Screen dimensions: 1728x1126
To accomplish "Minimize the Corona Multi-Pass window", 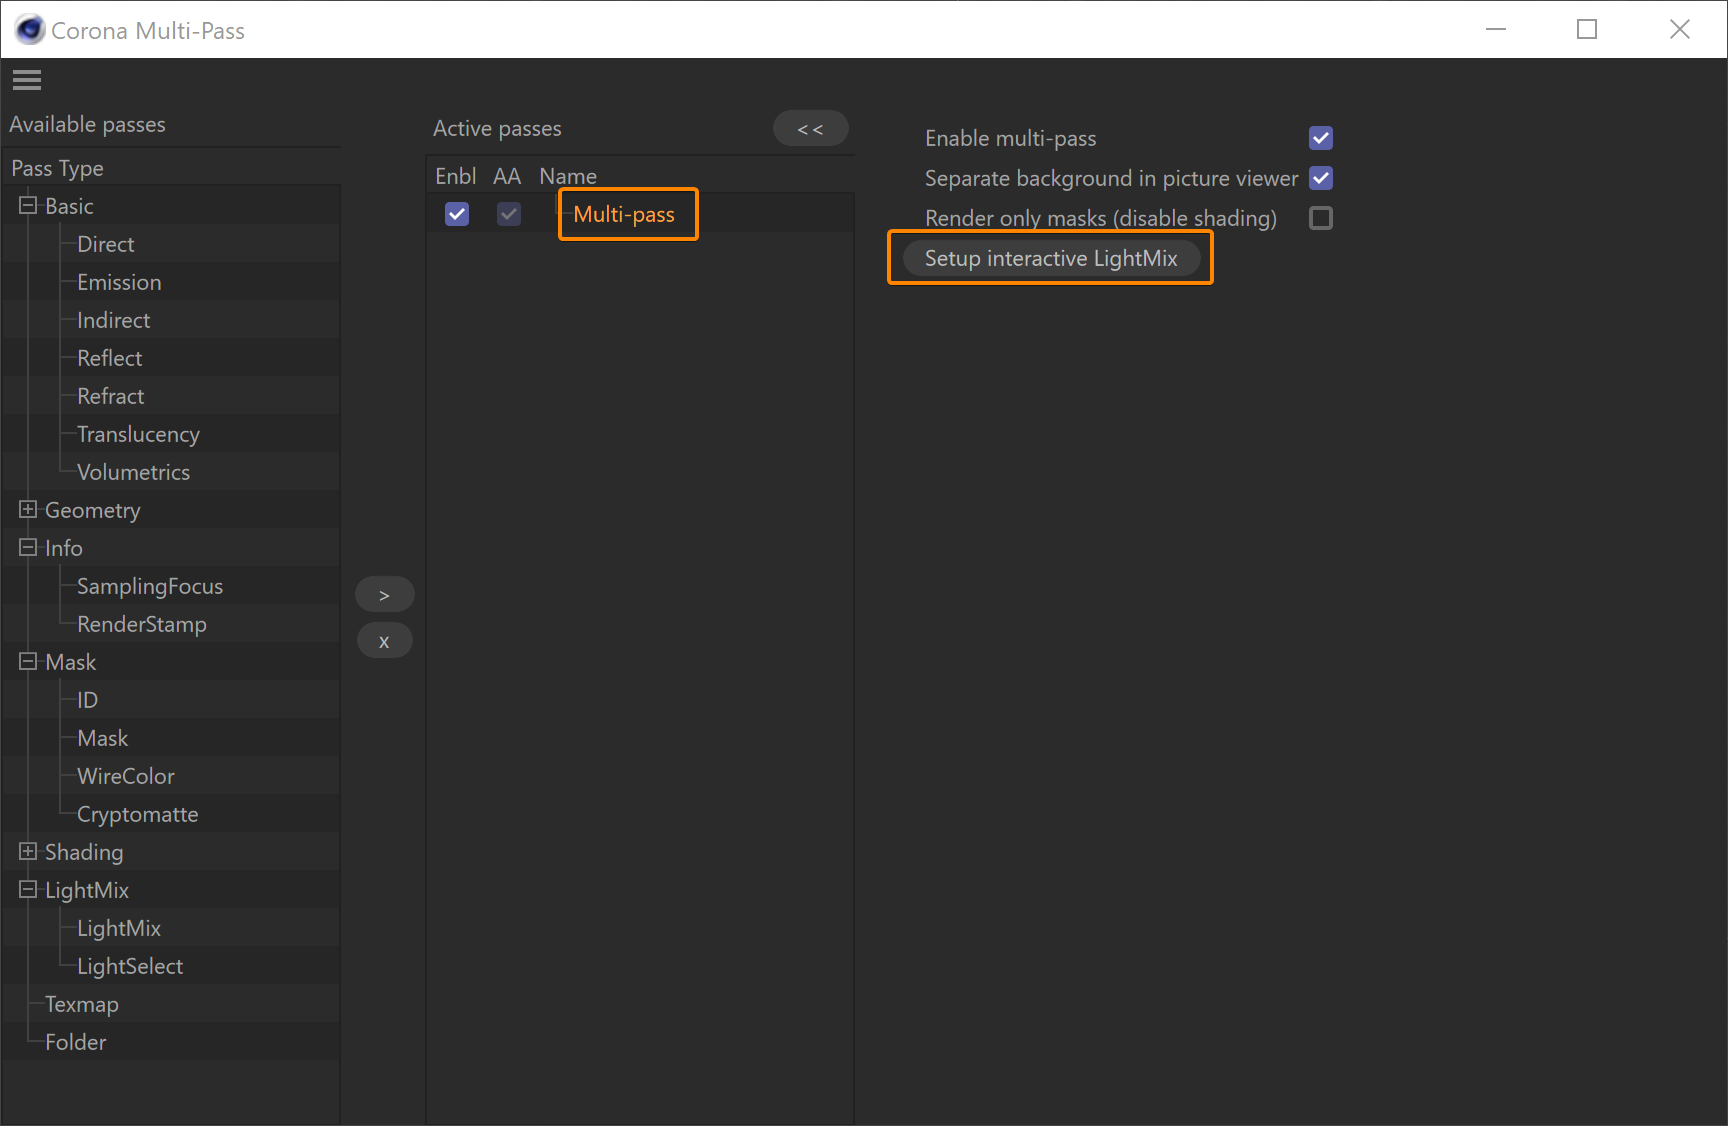I will (x=1496, y=29).
